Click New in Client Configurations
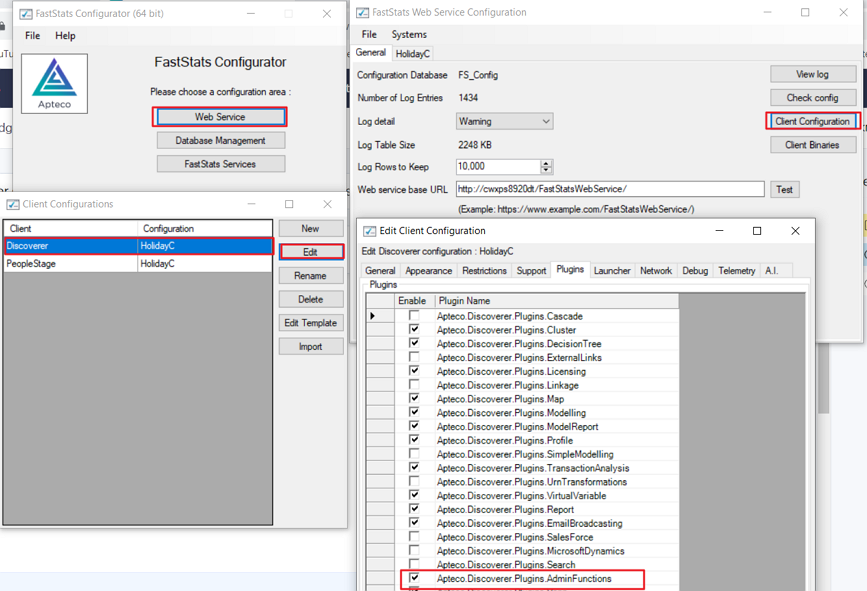Image resolution: width=867 pixels, height=591 pixels. point(311,228)
